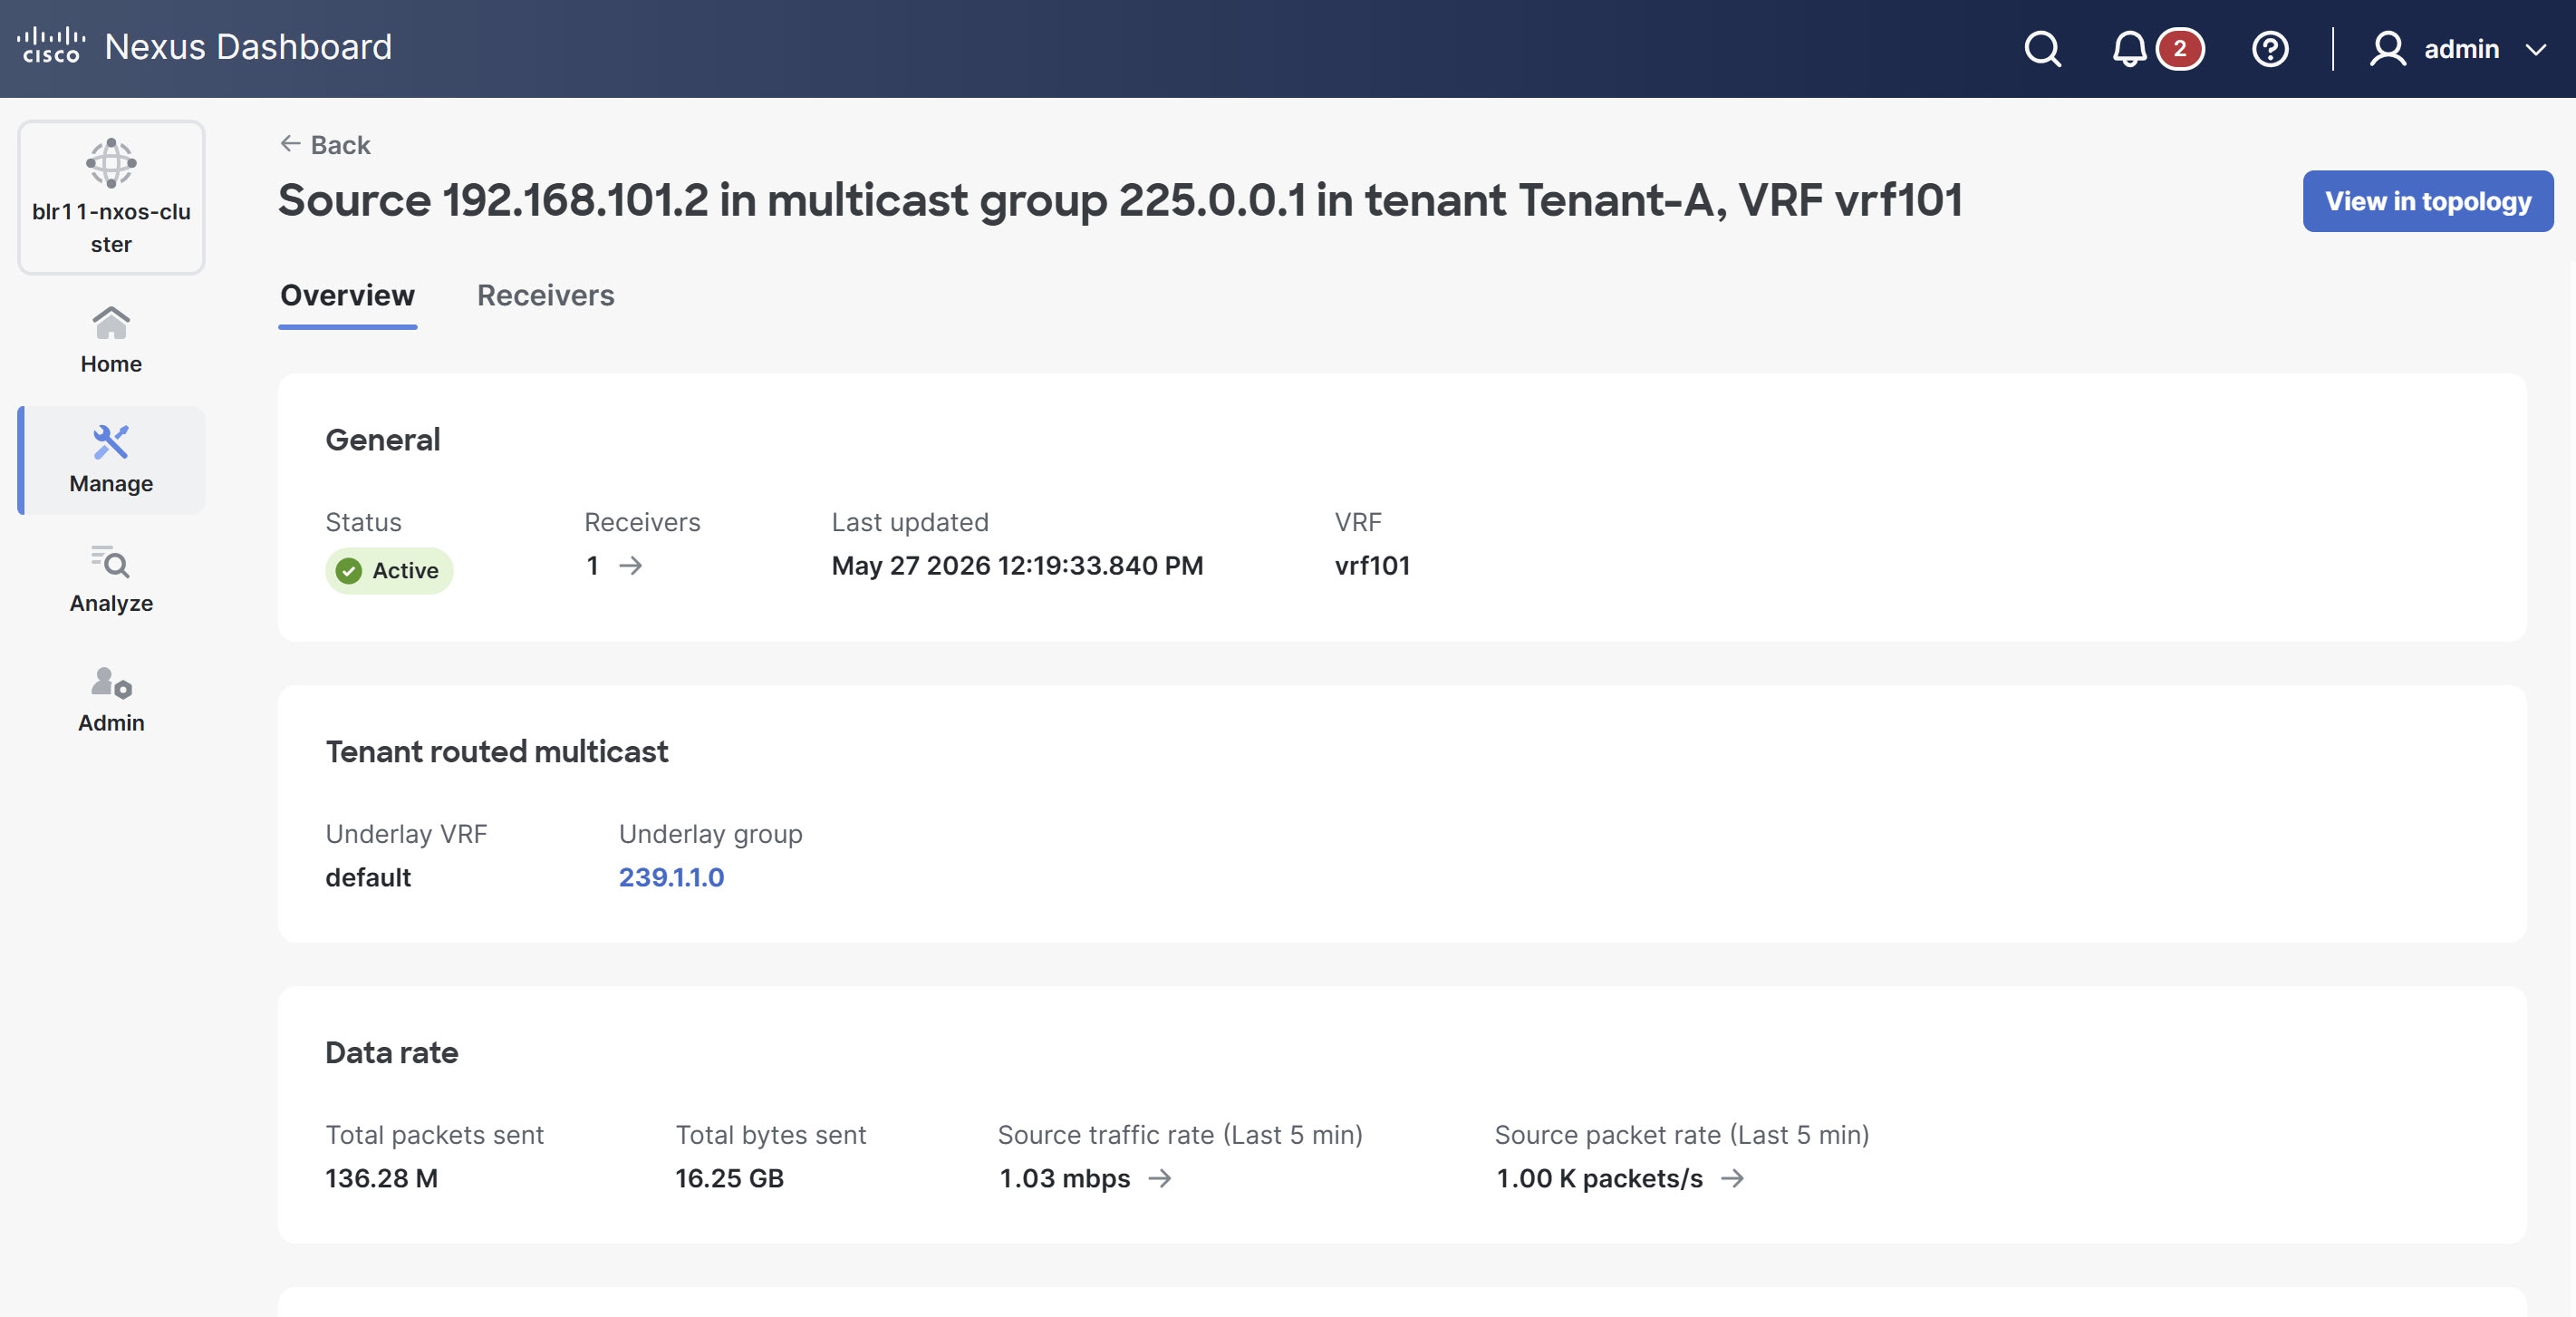This screenshot has width=2576, height=1317.
Task: Open underlay group 239.1.1.0 link
Action: [671, 877]
